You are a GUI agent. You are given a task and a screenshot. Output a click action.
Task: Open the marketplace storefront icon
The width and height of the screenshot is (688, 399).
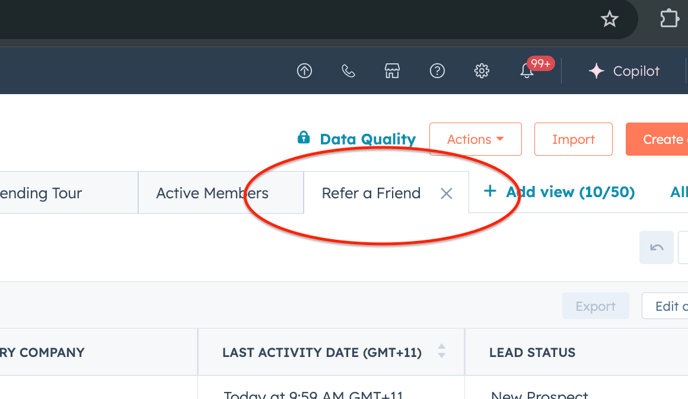click(392, 71)
